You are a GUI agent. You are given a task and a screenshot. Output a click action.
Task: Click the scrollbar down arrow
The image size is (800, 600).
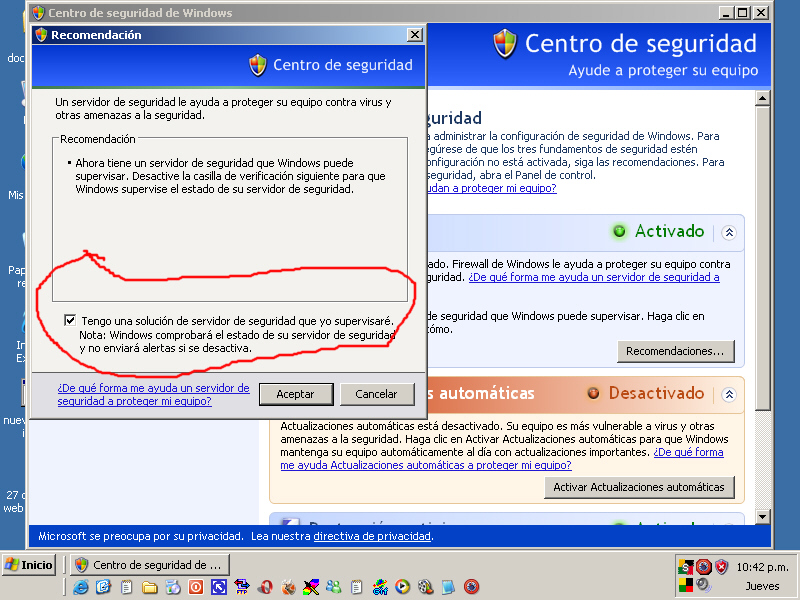click(762, 516)
